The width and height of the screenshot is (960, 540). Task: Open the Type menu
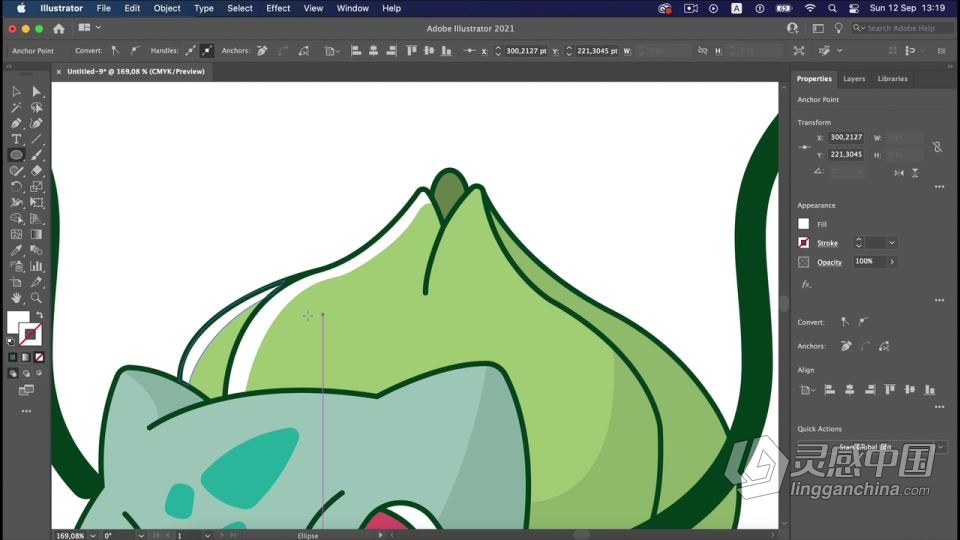pyautogui.click(x=204, y=9)
